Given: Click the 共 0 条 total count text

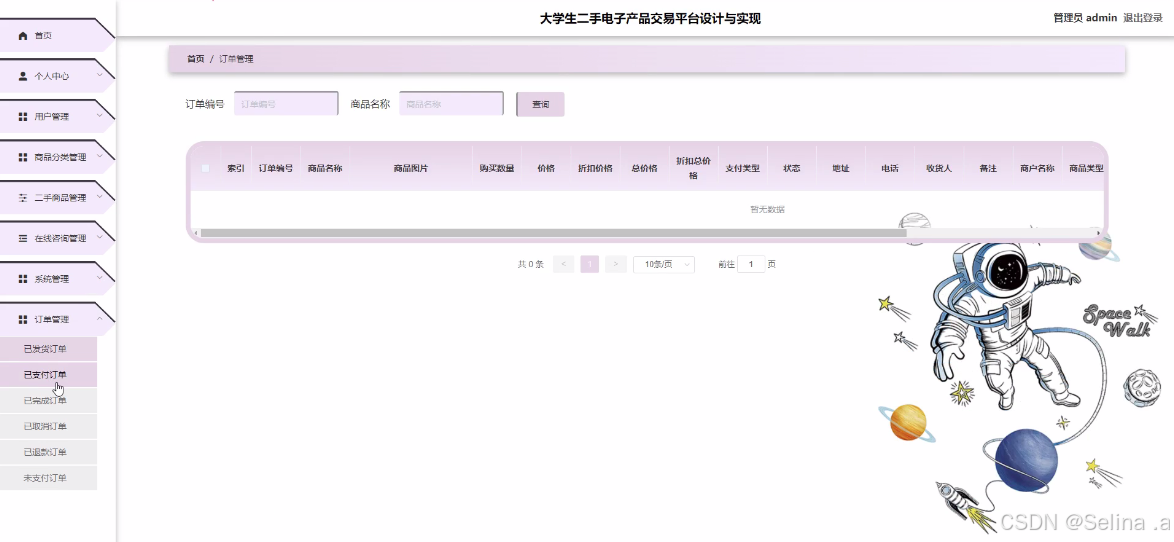Looking at the screenshot, I should [531, 264].
